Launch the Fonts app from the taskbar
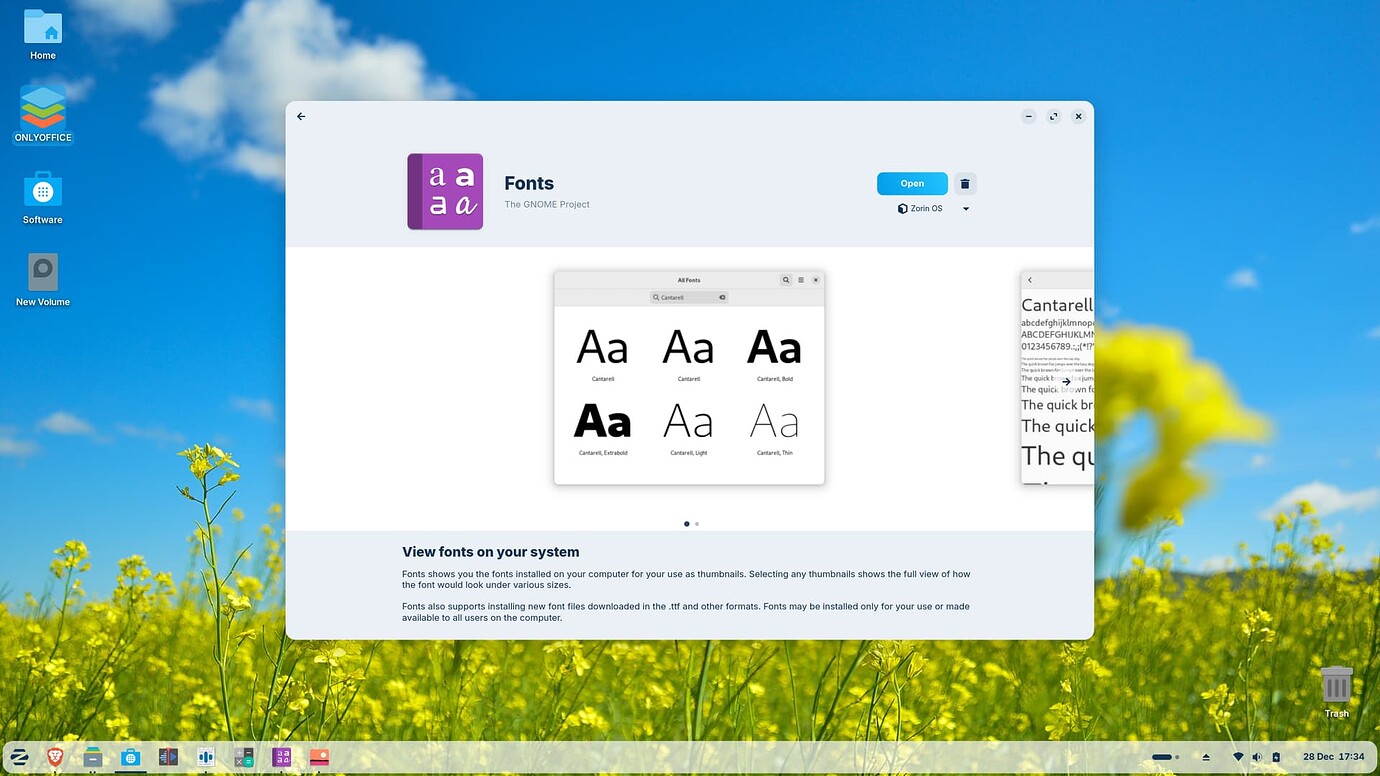This screenshot has height=776, width=1380. coord(281,757)
